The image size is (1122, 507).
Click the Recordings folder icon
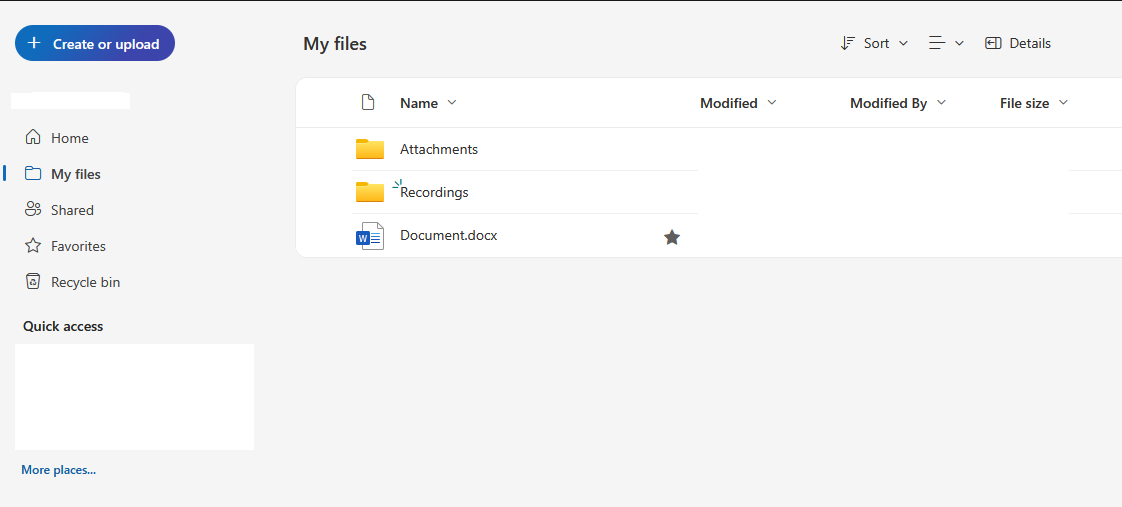(369, 192)
